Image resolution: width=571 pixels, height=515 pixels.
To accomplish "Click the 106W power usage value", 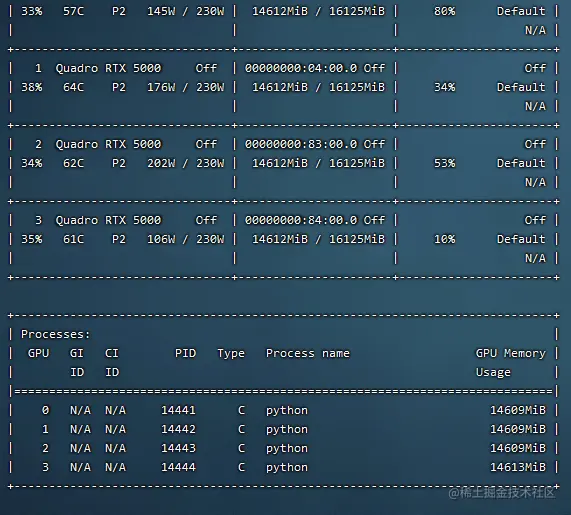I will click(161, 239).
